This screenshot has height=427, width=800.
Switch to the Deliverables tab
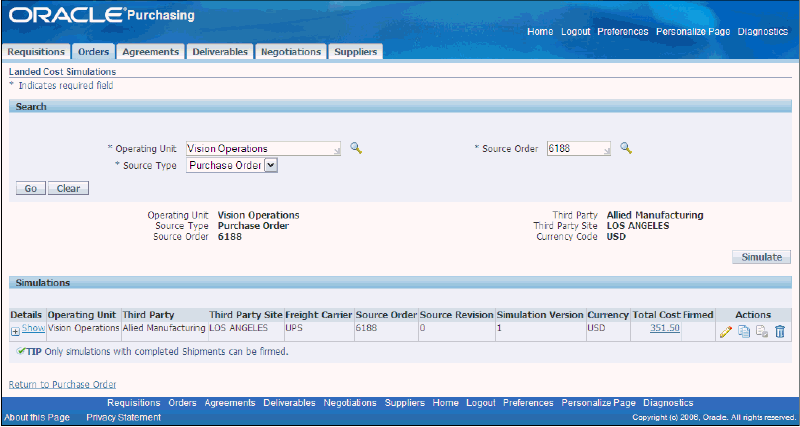tap(220, 52)
